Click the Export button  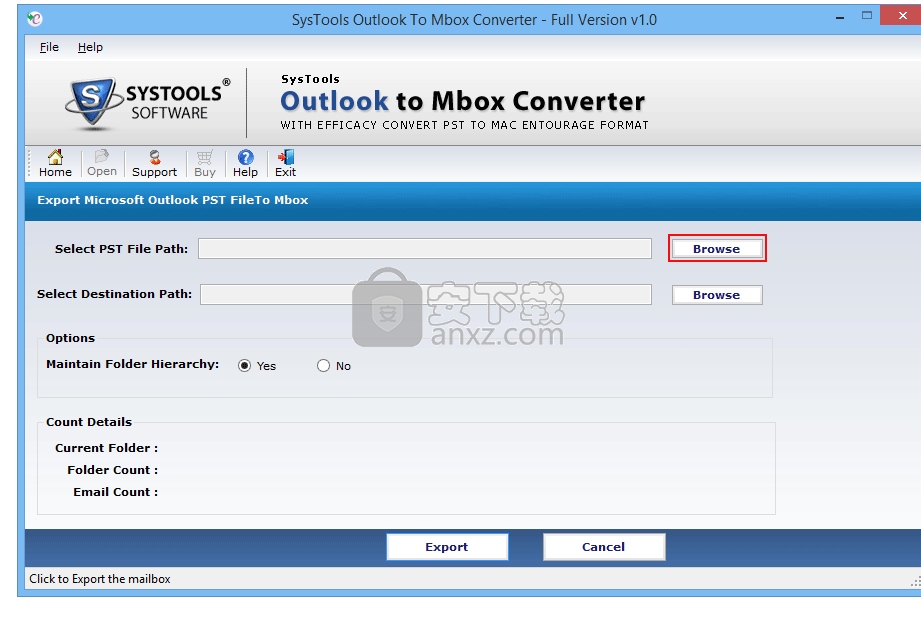(447, 547)
